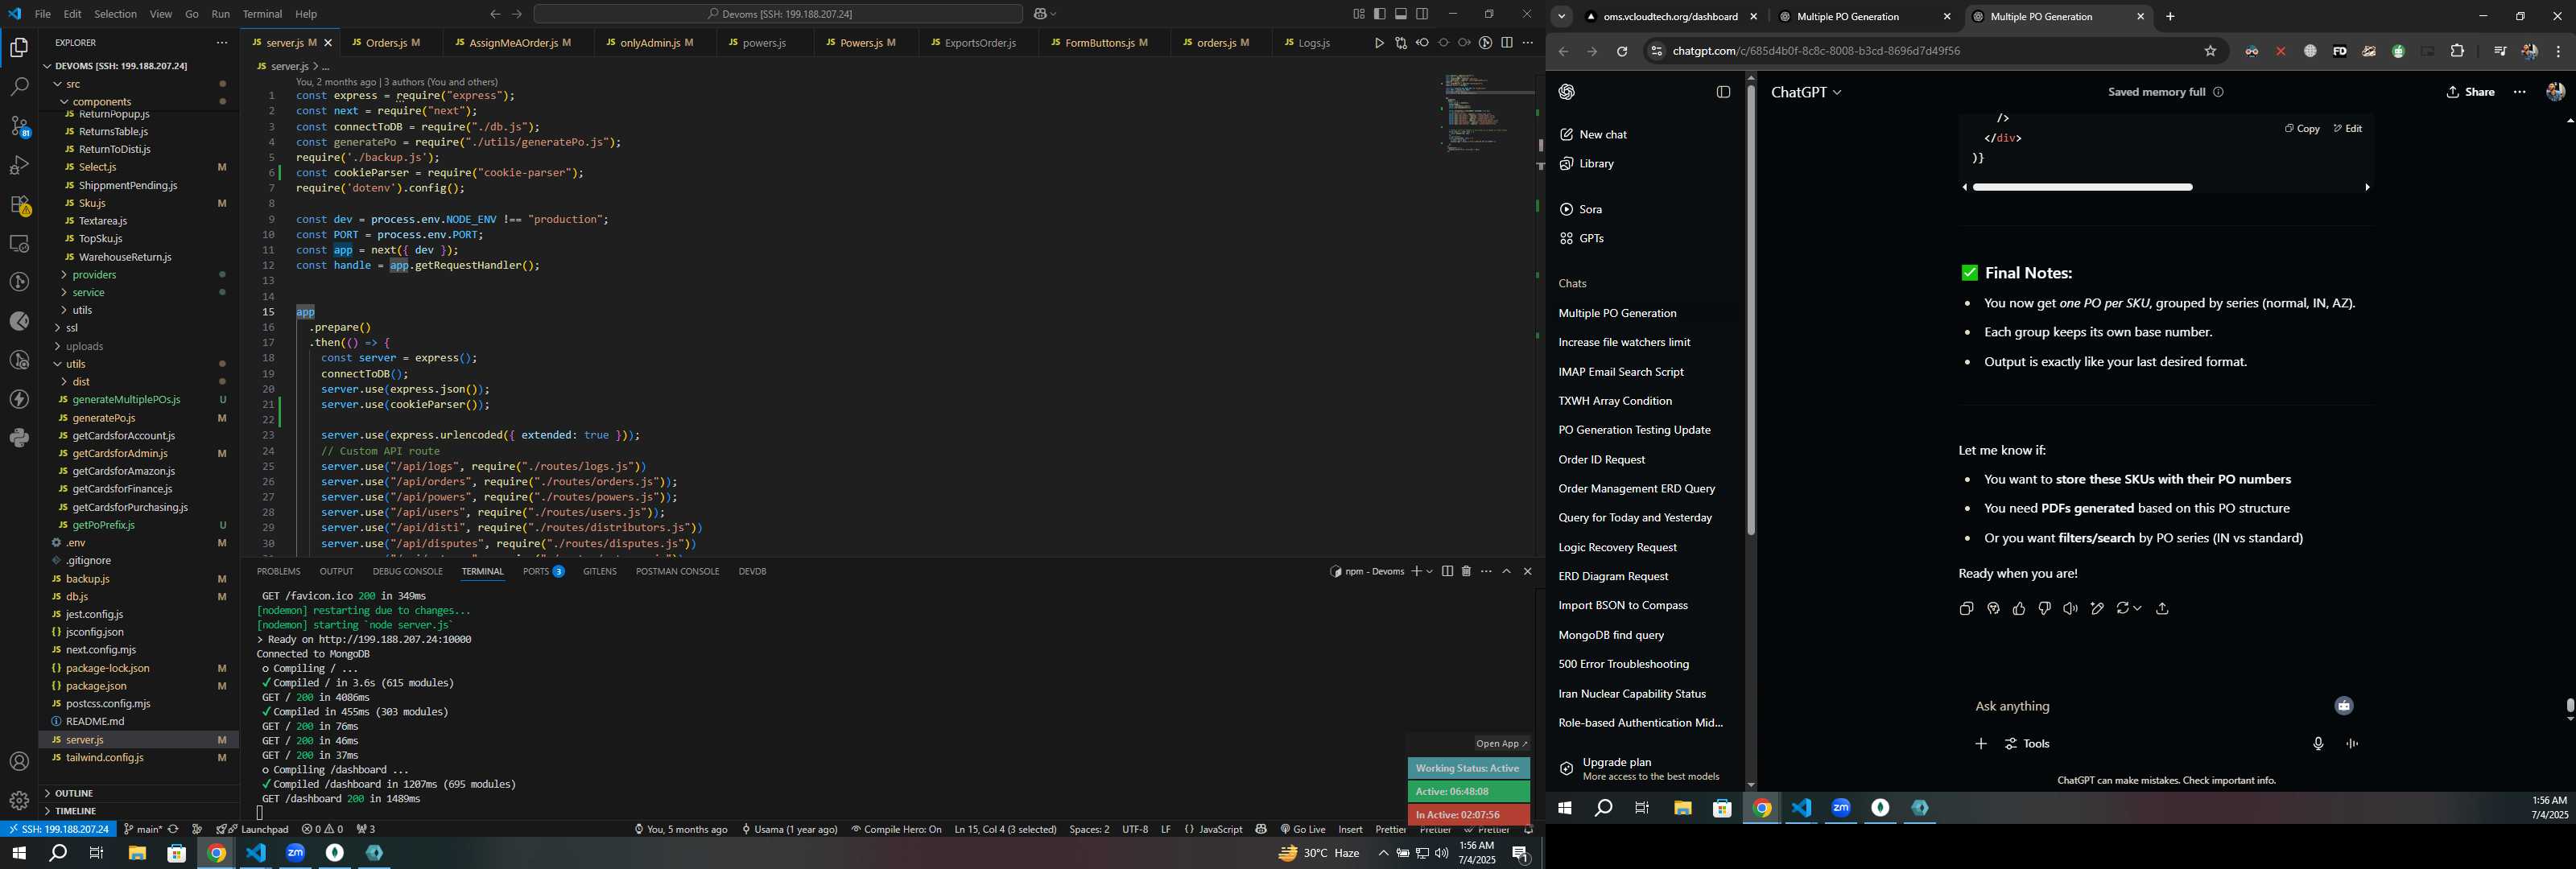Open the 'IMAP Email Search Script' chat
Screen dimensions: 2576x869
pos(1621,372)
